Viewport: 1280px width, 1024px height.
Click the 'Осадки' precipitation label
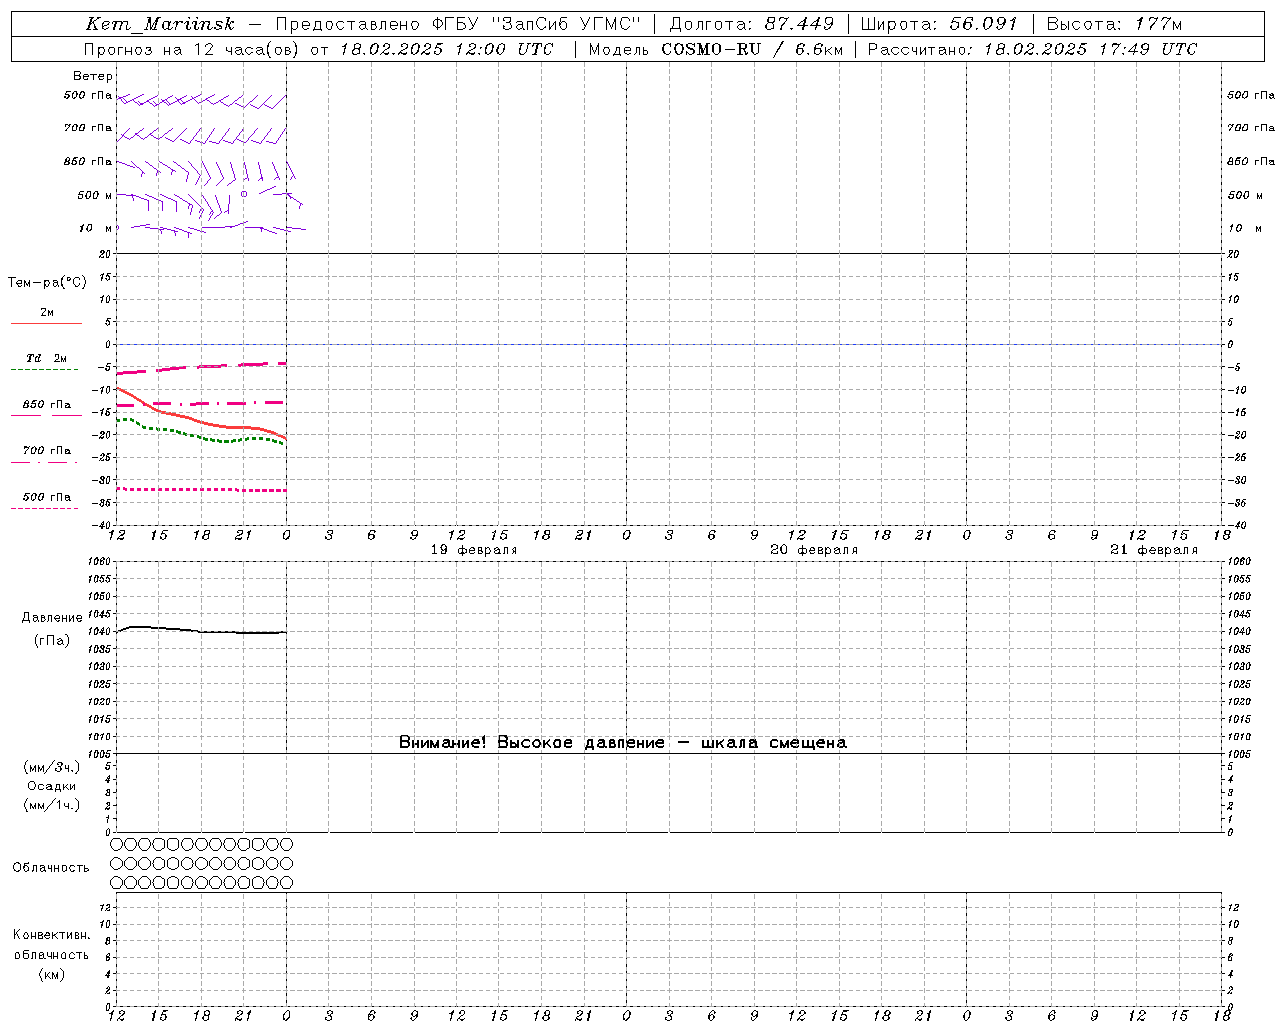(x=52, y=786)
